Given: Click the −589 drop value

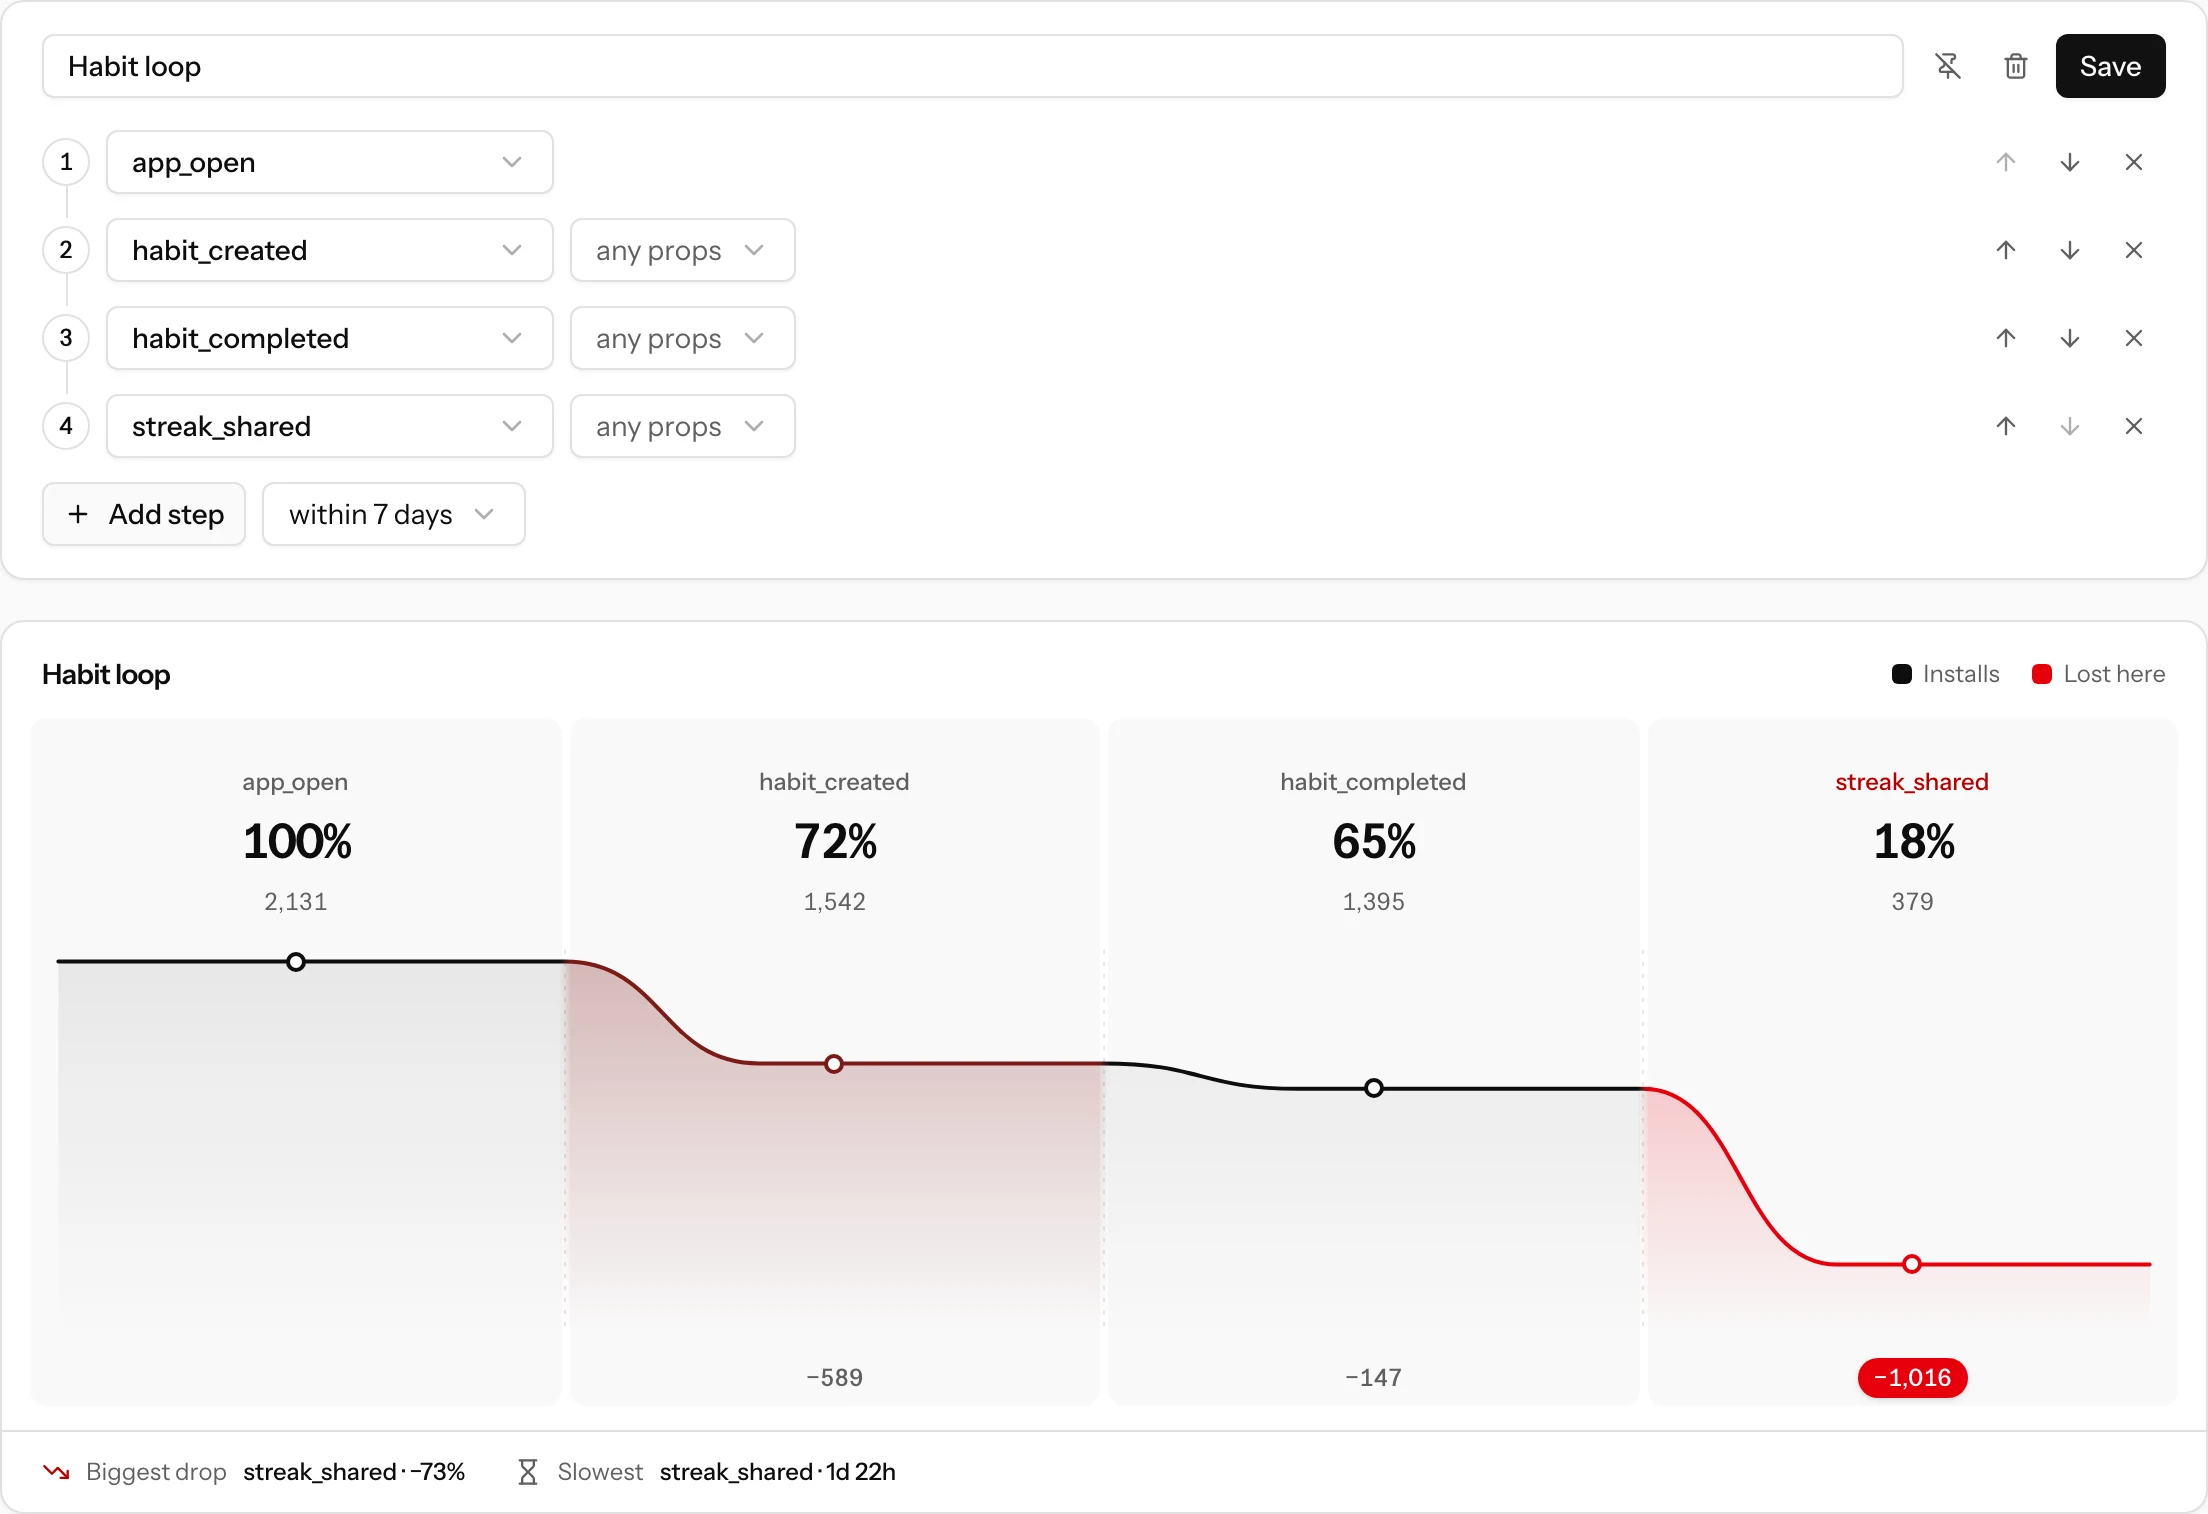Looking at the screenshot, I should pos(834,1378).
